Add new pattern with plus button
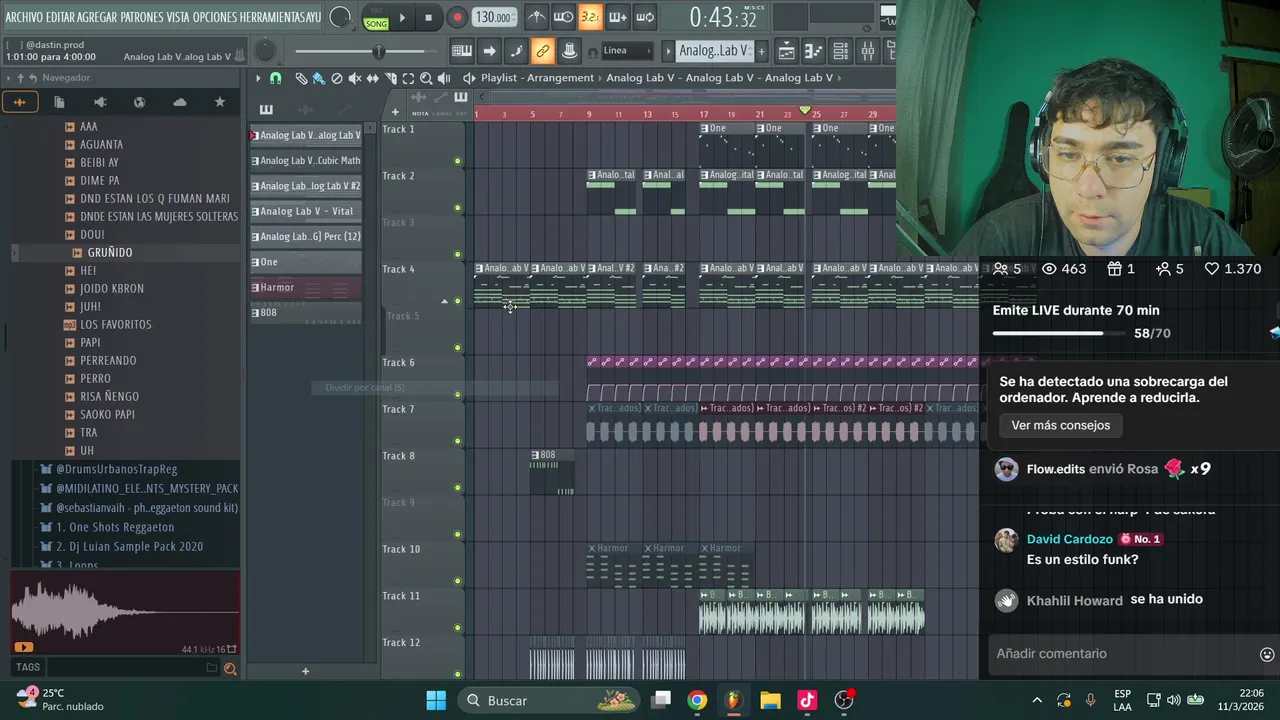The height and width of the screenshot is (720, 1280). [x=761, y=50]
